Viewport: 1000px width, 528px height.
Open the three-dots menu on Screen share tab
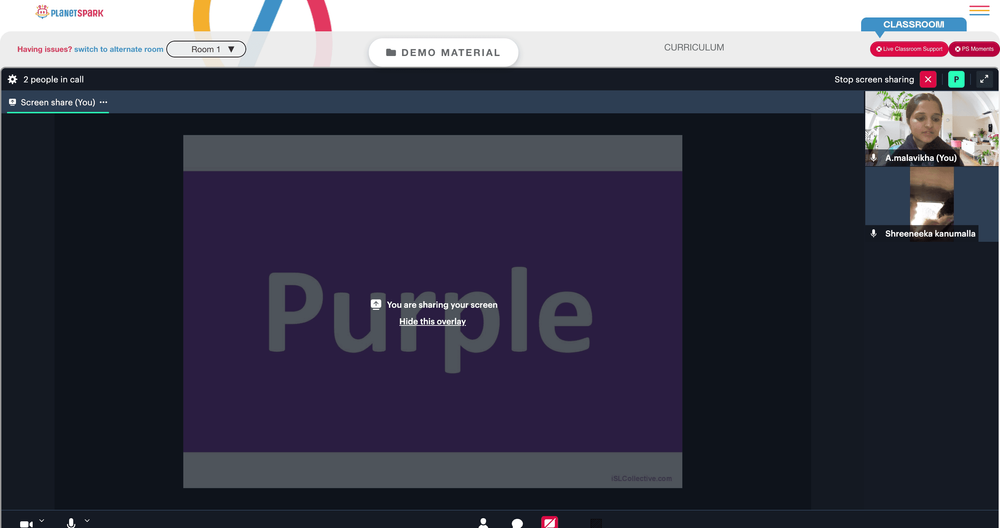coord(103,102)
